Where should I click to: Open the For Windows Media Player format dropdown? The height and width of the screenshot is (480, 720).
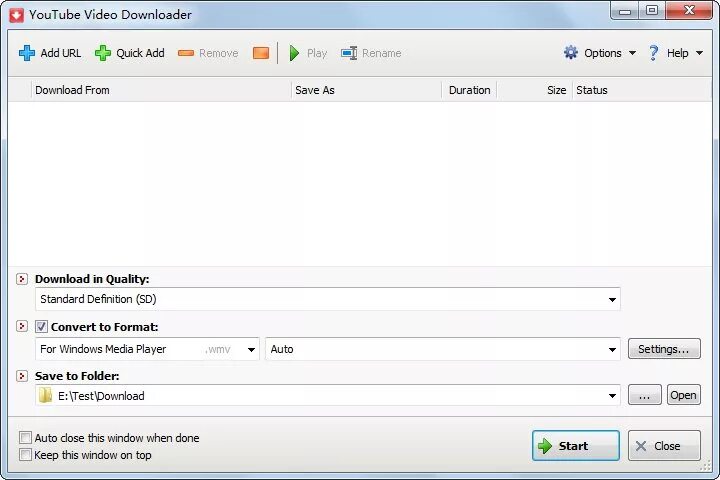[x=147, y=349]
